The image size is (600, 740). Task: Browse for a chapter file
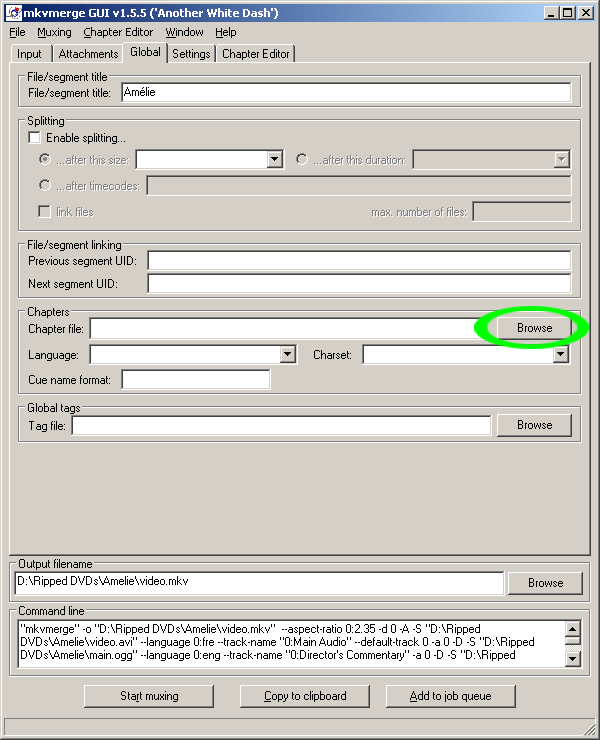(x=534, y=328)
